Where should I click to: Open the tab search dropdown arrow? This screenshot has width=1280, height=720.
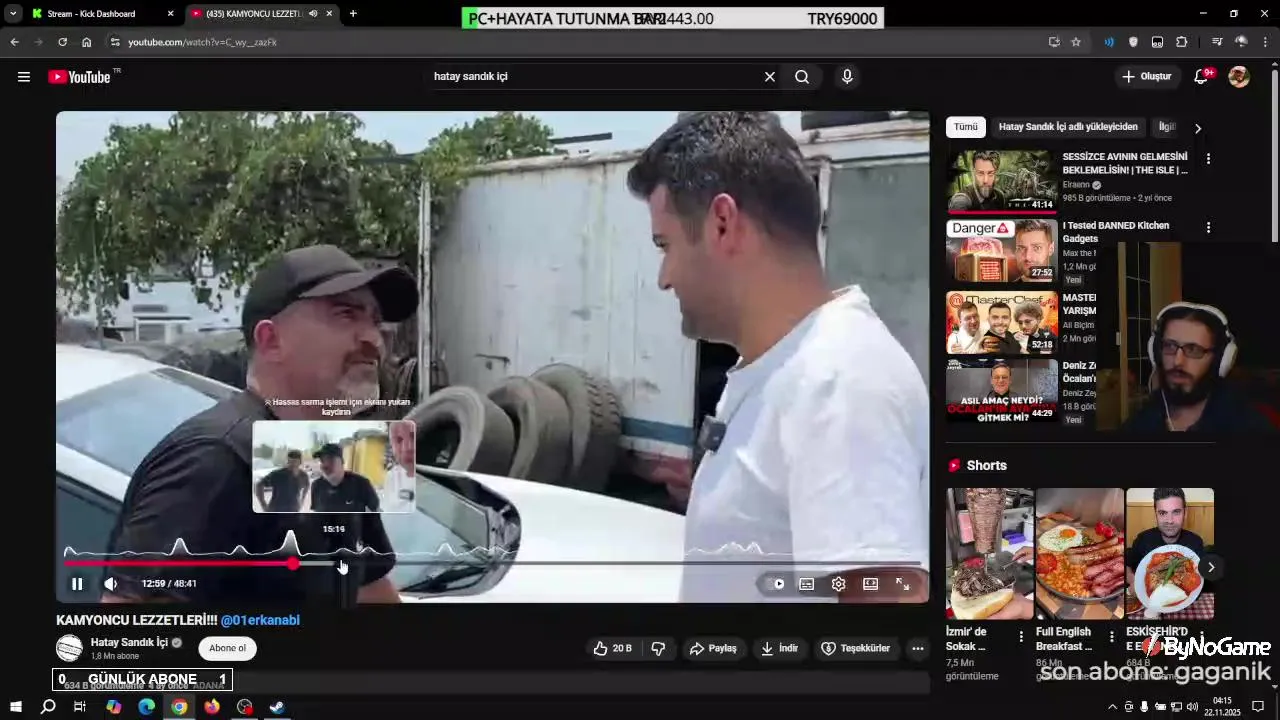coord(12,14)
